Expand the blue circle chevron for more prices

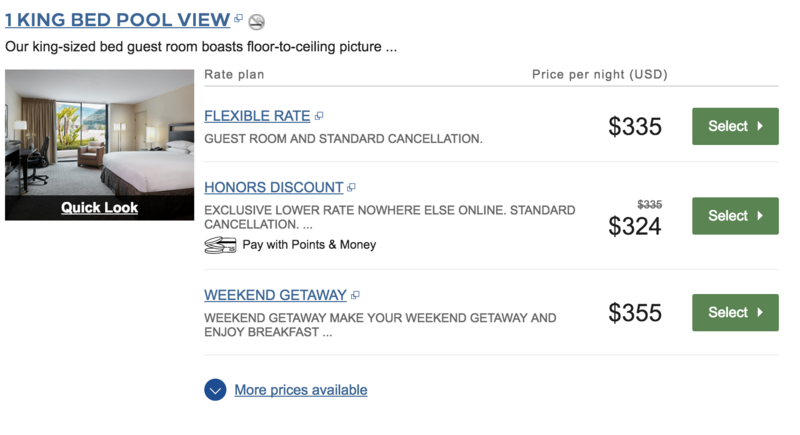click(x=215, y=390)
